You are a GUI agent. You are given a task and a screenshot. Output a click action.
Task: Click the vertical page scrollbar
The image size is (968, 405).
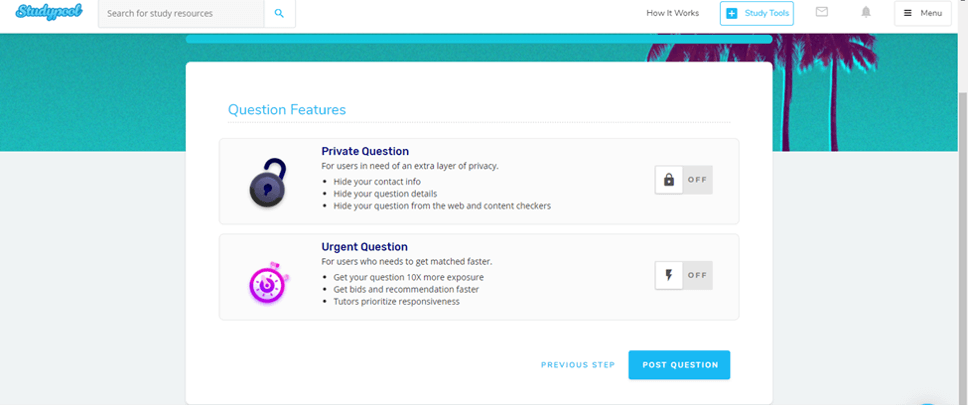(x=961, y=200)
